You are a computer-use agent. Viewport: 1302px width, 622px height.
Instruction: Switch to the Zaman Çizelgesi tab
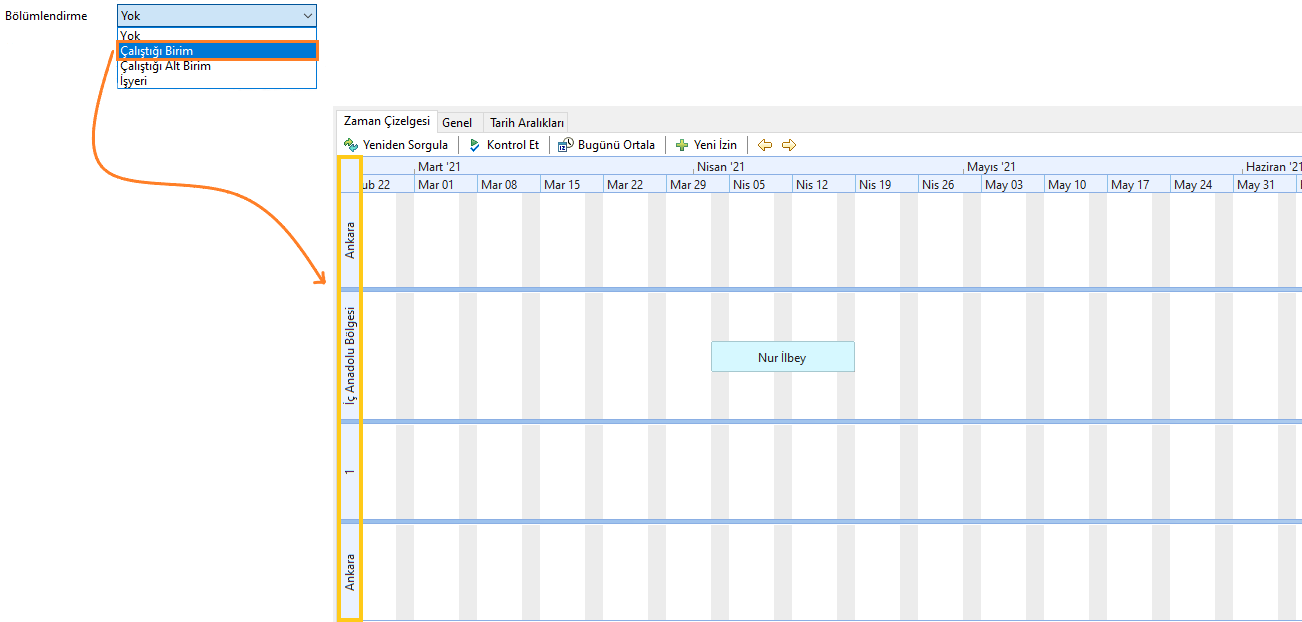click(x=386, y=121)
